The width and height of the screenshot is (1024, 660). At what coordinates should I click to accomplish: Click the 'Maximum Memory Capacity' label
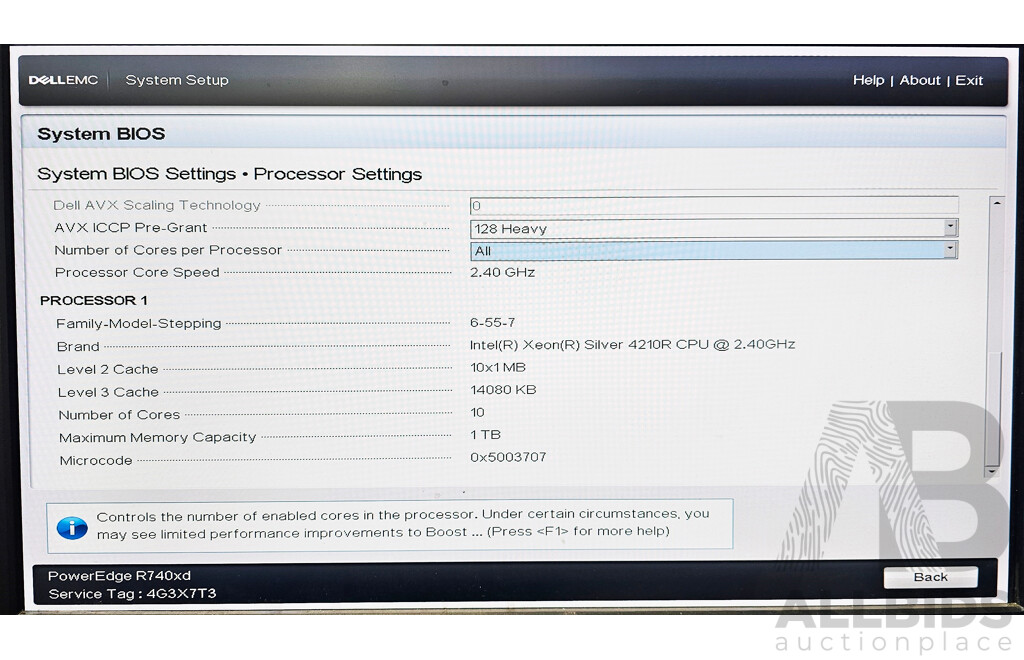(x=157, y=437)
